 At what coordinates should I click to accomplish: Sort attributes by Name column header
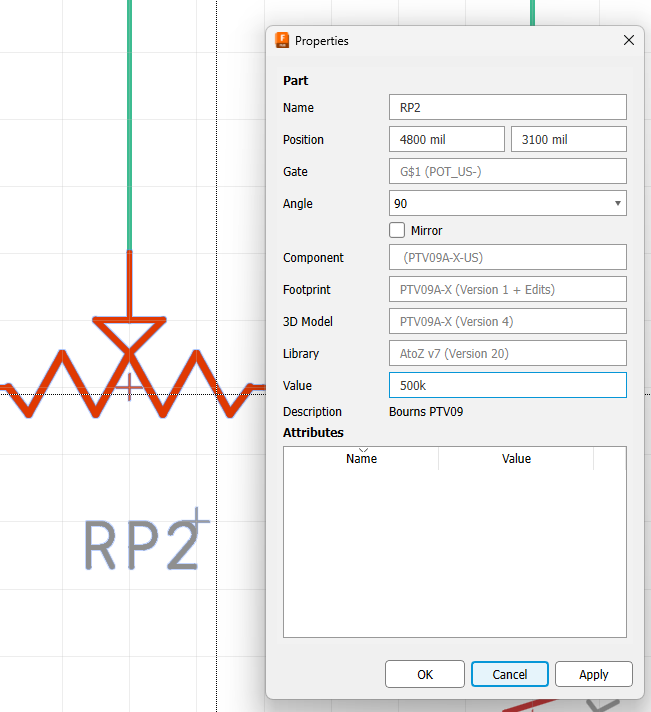point(361,459)
